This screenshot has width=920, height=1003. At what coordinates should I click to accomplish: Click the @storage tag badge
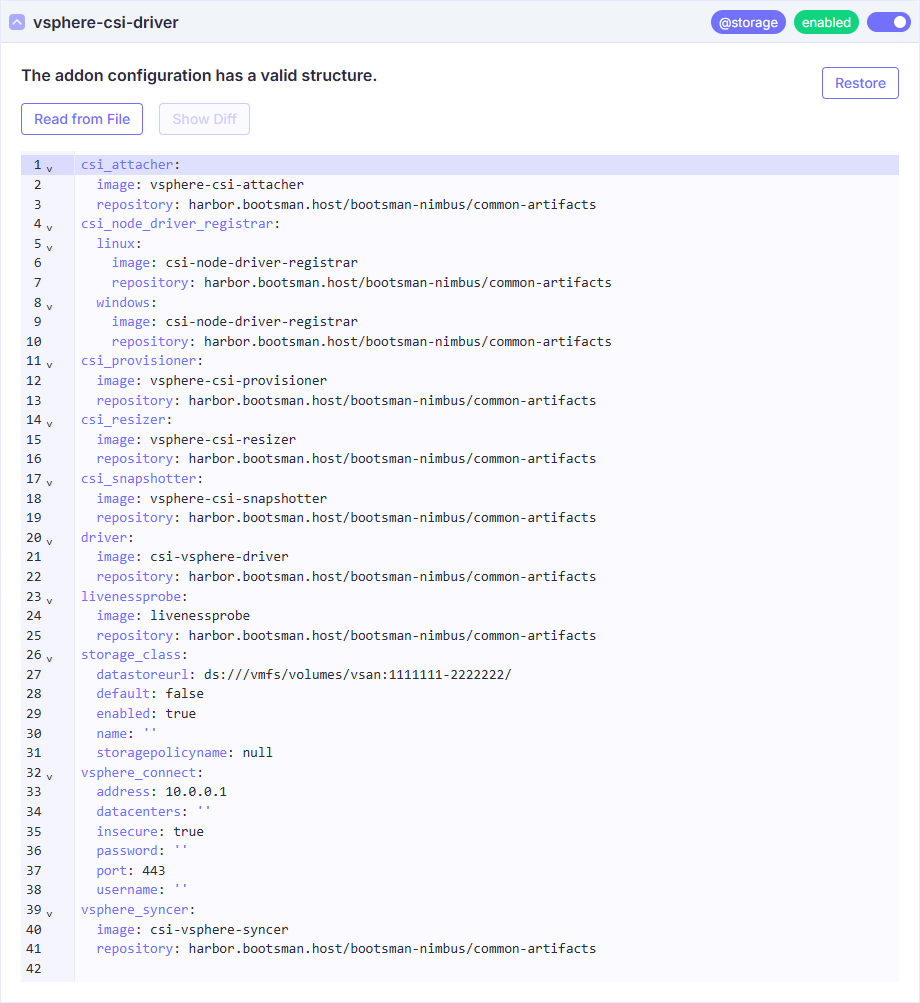point(748,22)
